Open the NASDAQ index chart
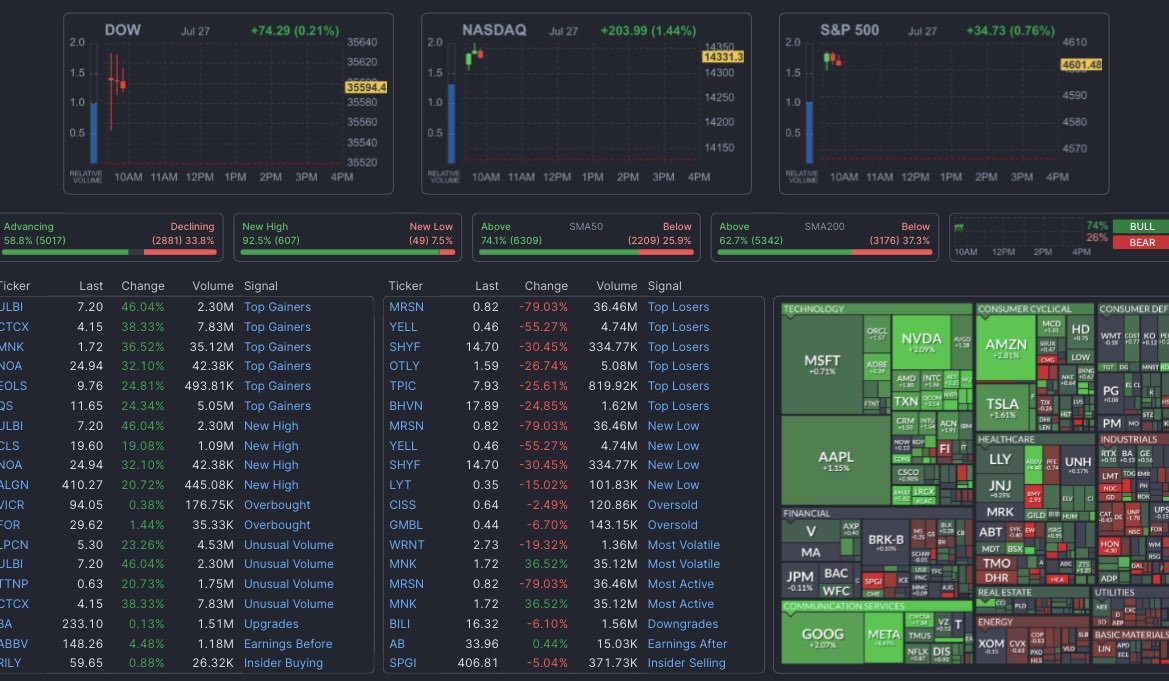Image resolution: width=1169 pixels, height=681 pixels. point(586,104)
